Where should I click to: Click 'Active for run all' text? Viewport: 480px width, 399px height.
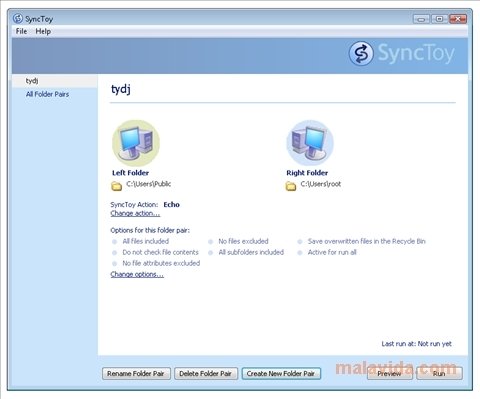tap(332, 252)
